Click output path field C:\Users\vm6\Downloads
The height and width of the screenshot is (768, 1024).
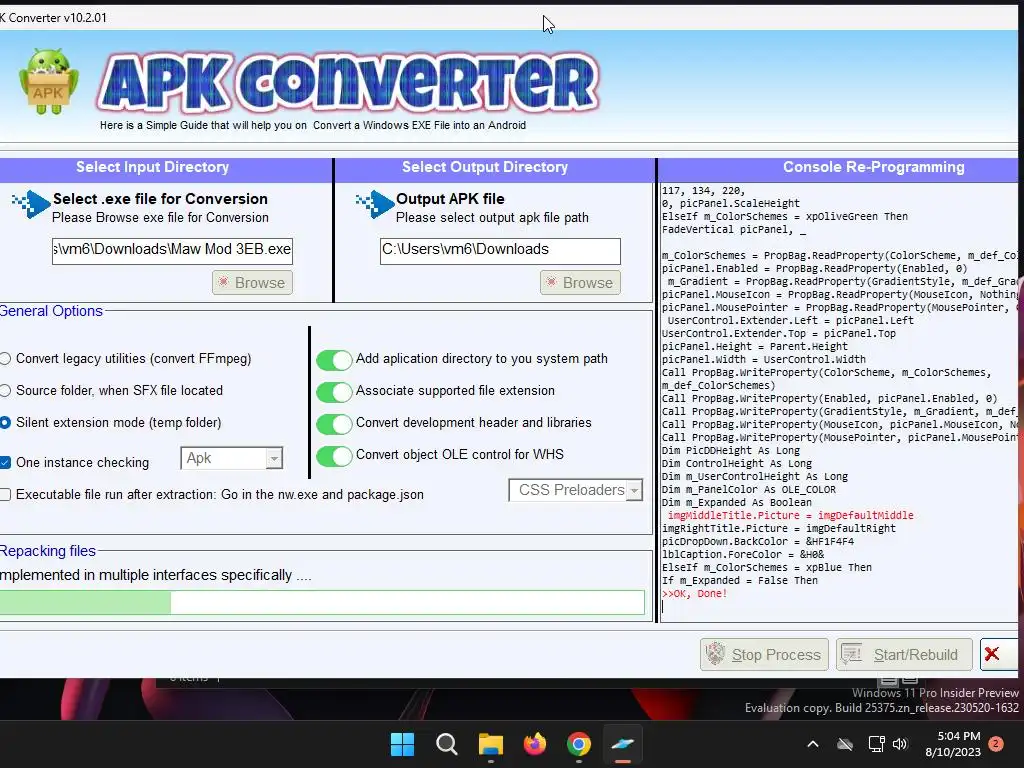(x=500, y=251)
